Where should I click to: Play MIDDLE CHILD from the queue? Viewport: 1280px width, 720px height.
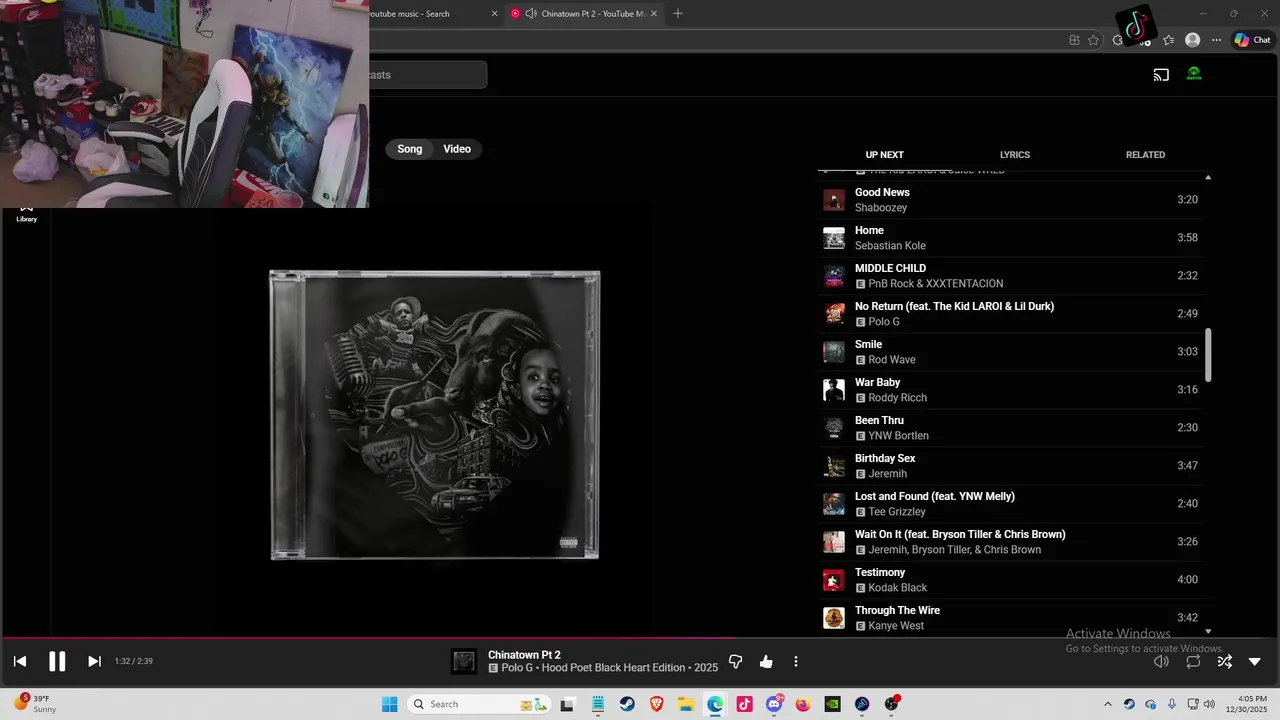point(1010,276)
